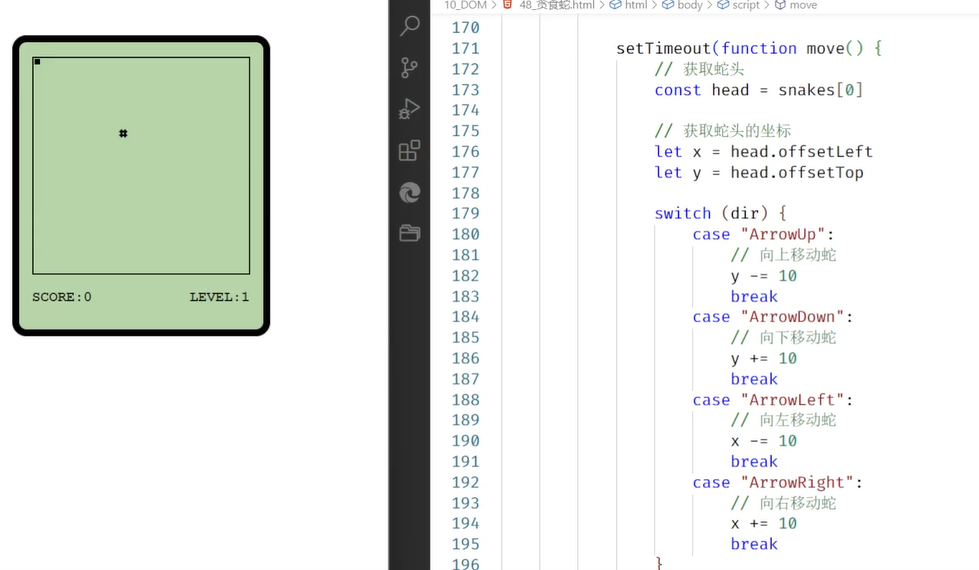979x570 pixels.
Task: Click setTimeout on line 171
Action: click(x=664, y=49)
